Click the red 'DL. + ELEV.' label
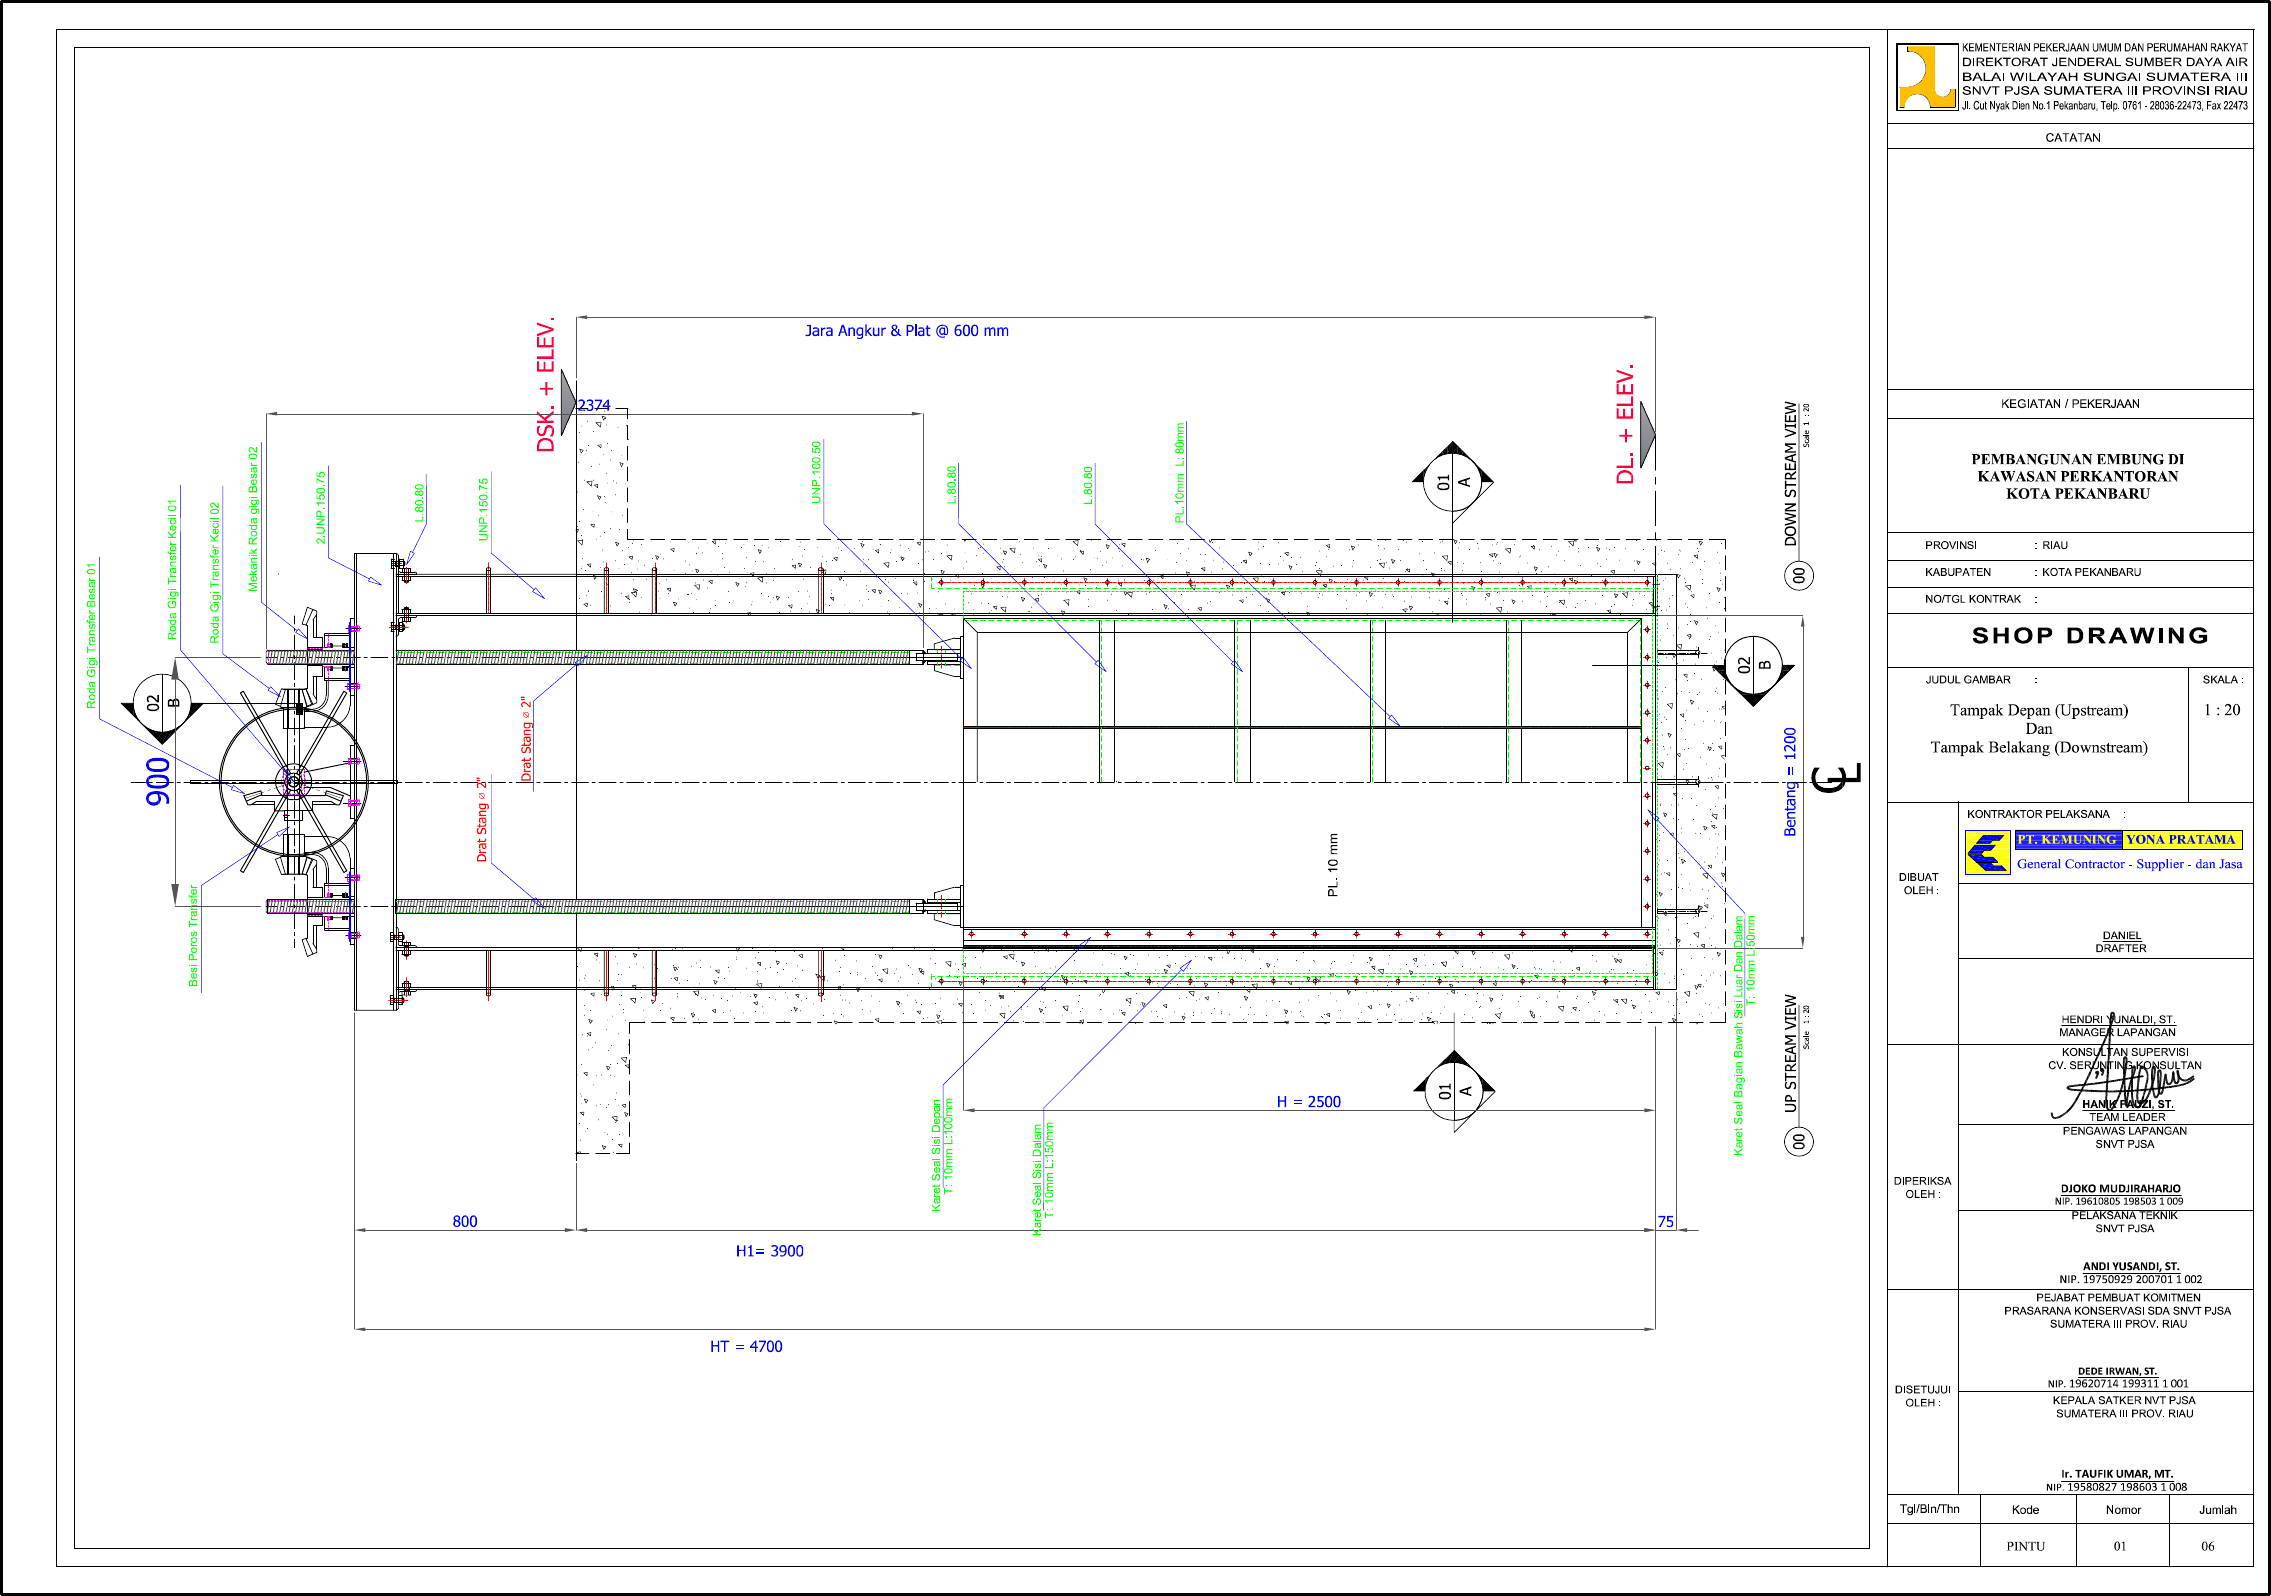Screen dimensions: 2271x1596 [1625, 424]
